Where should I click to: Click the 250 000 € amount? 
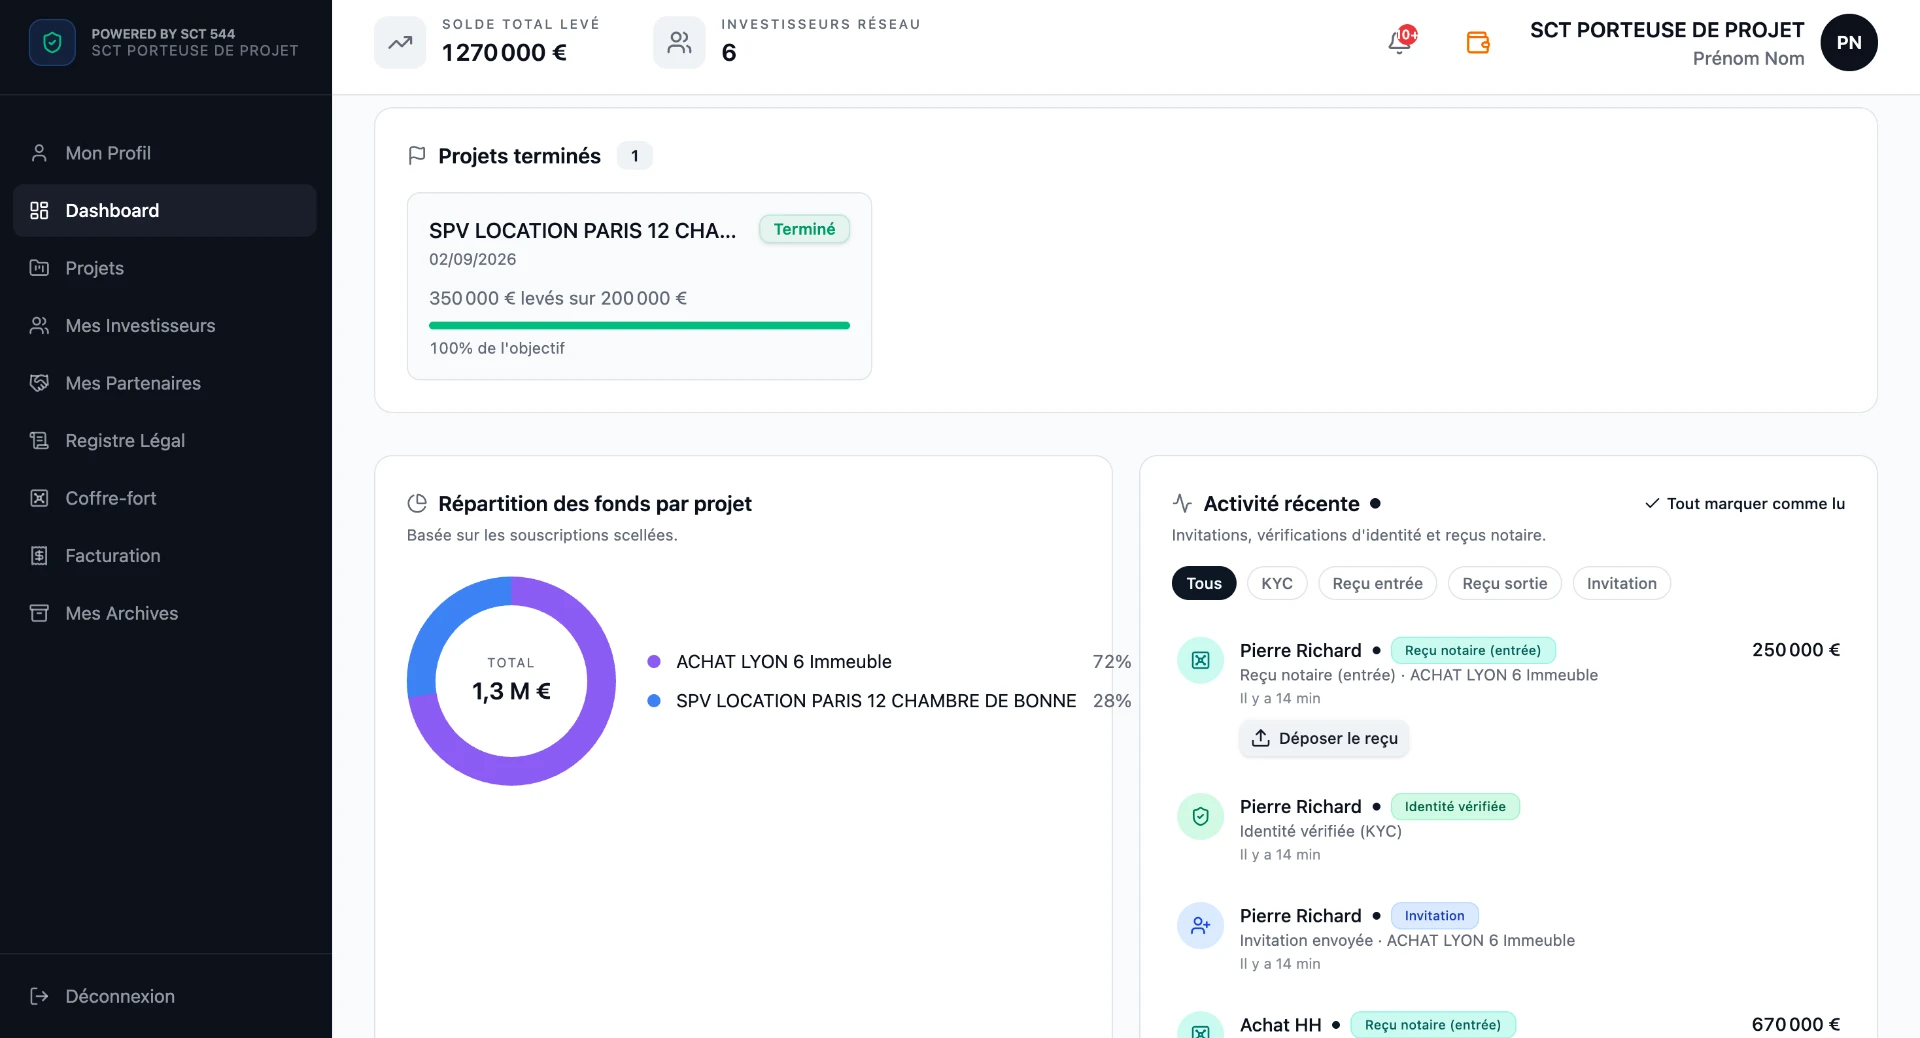click(x=1796, y=650)
